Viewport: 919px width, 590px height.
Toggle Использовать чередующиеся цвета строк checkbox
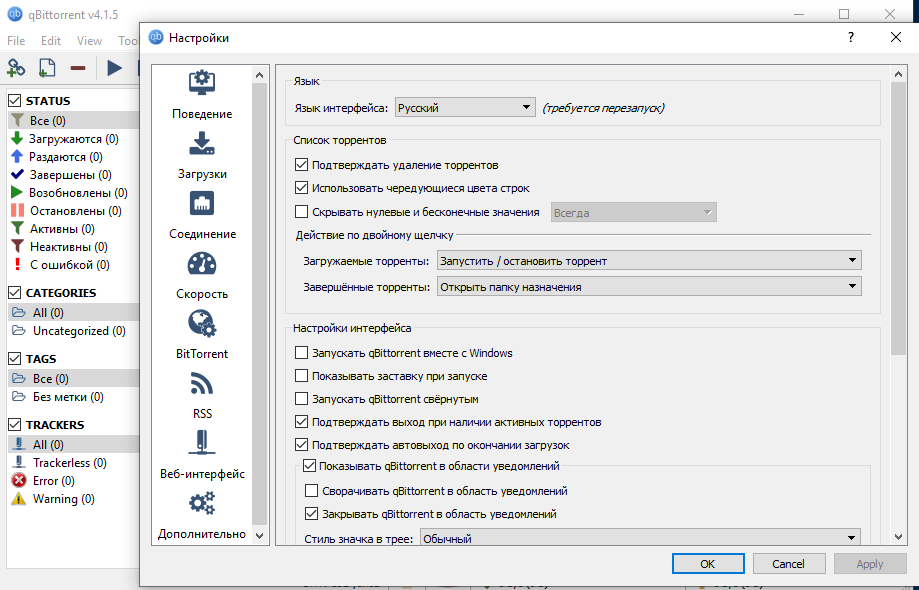pyautogui.click(x=301, y=187)
